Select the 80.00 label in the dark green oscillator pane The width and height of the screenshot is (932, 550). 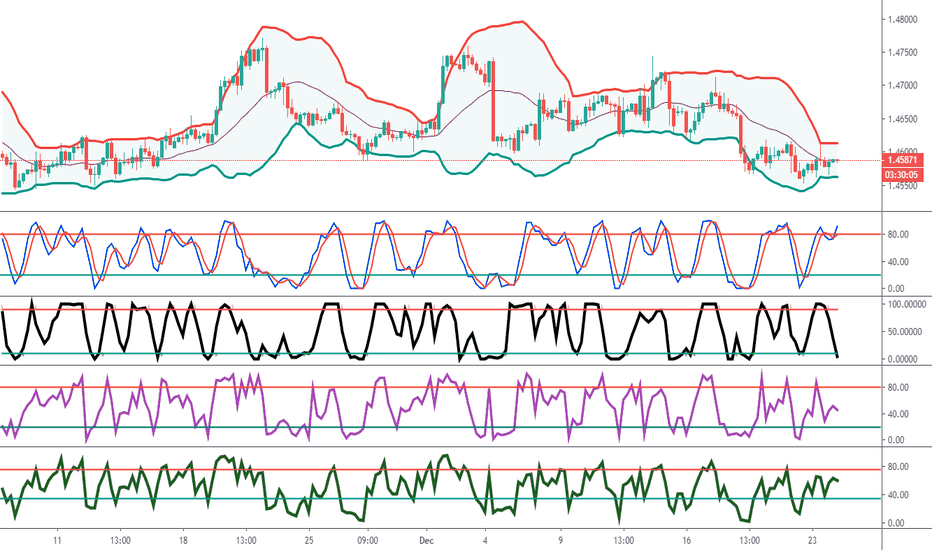pos(898,467)
